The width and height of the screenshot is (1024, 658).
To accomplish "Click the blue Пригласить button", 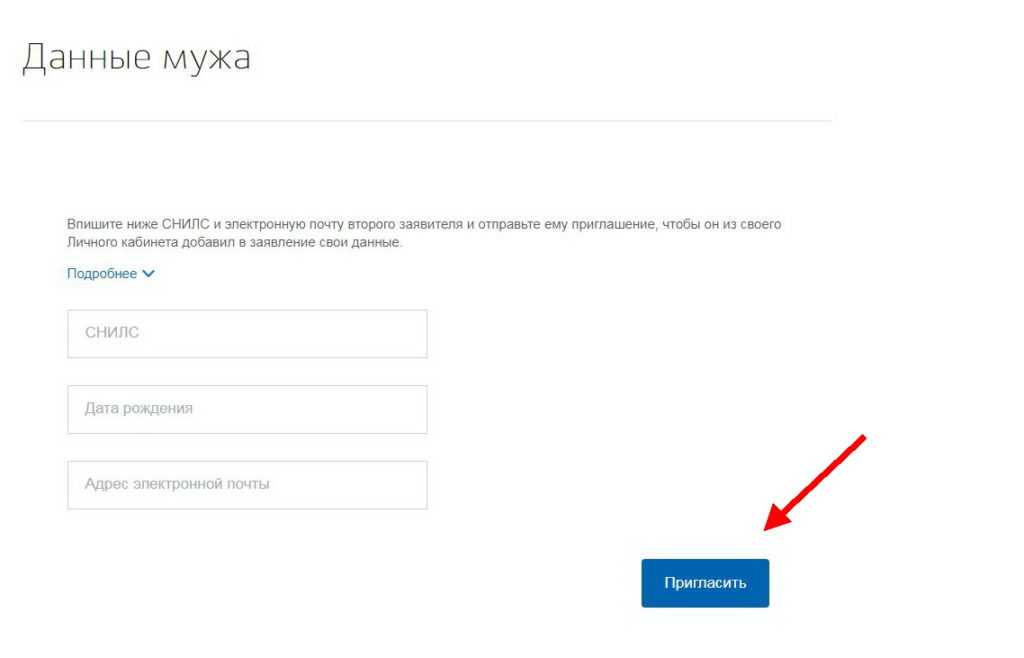I will (x=705, y=583).
